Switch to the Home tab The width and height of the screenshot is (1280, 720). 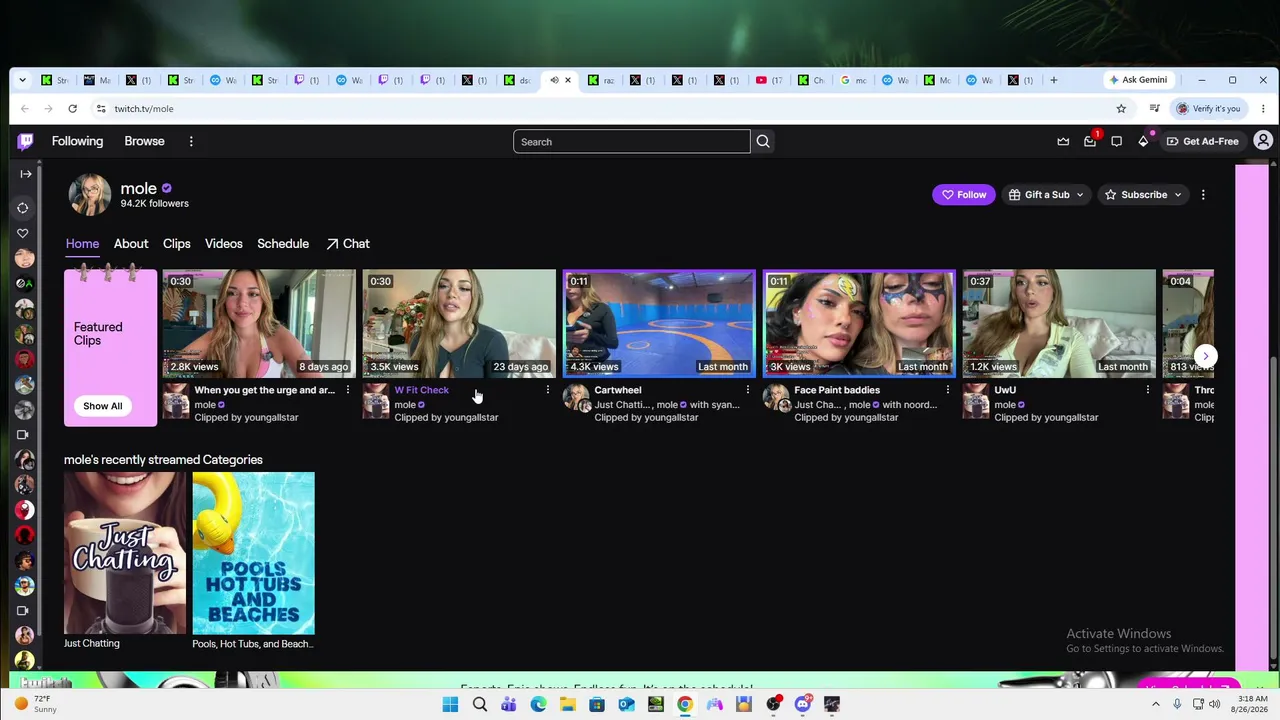82,244
